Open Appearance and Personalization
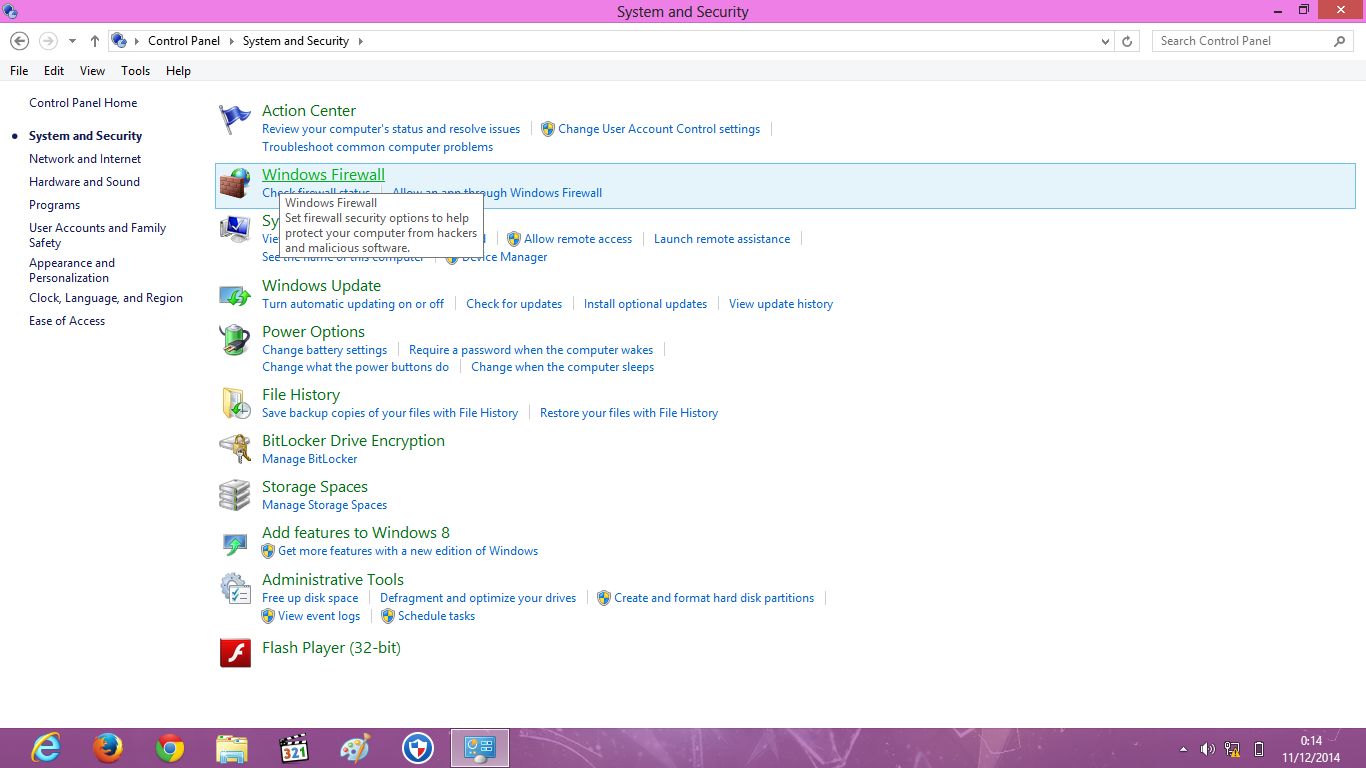Screen dimensions: 1366x768 pos(72,270)
